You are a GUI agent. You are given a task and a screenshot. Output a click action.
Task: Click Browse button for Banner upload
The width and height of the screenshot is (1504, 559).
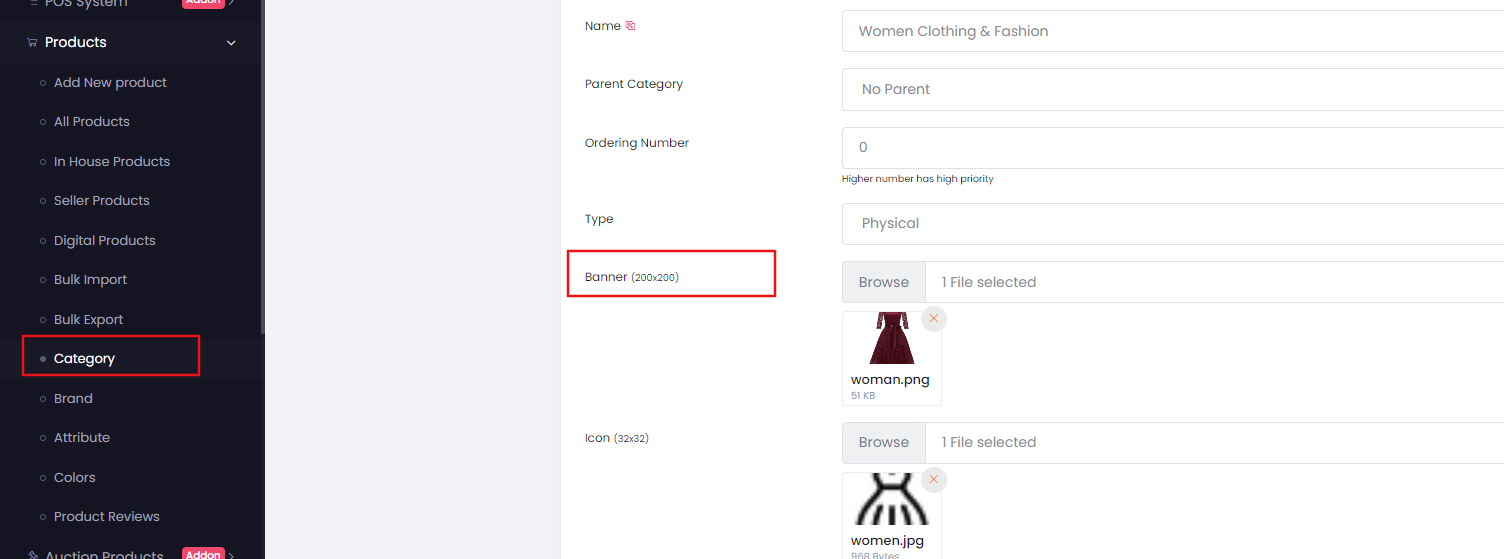884,282
